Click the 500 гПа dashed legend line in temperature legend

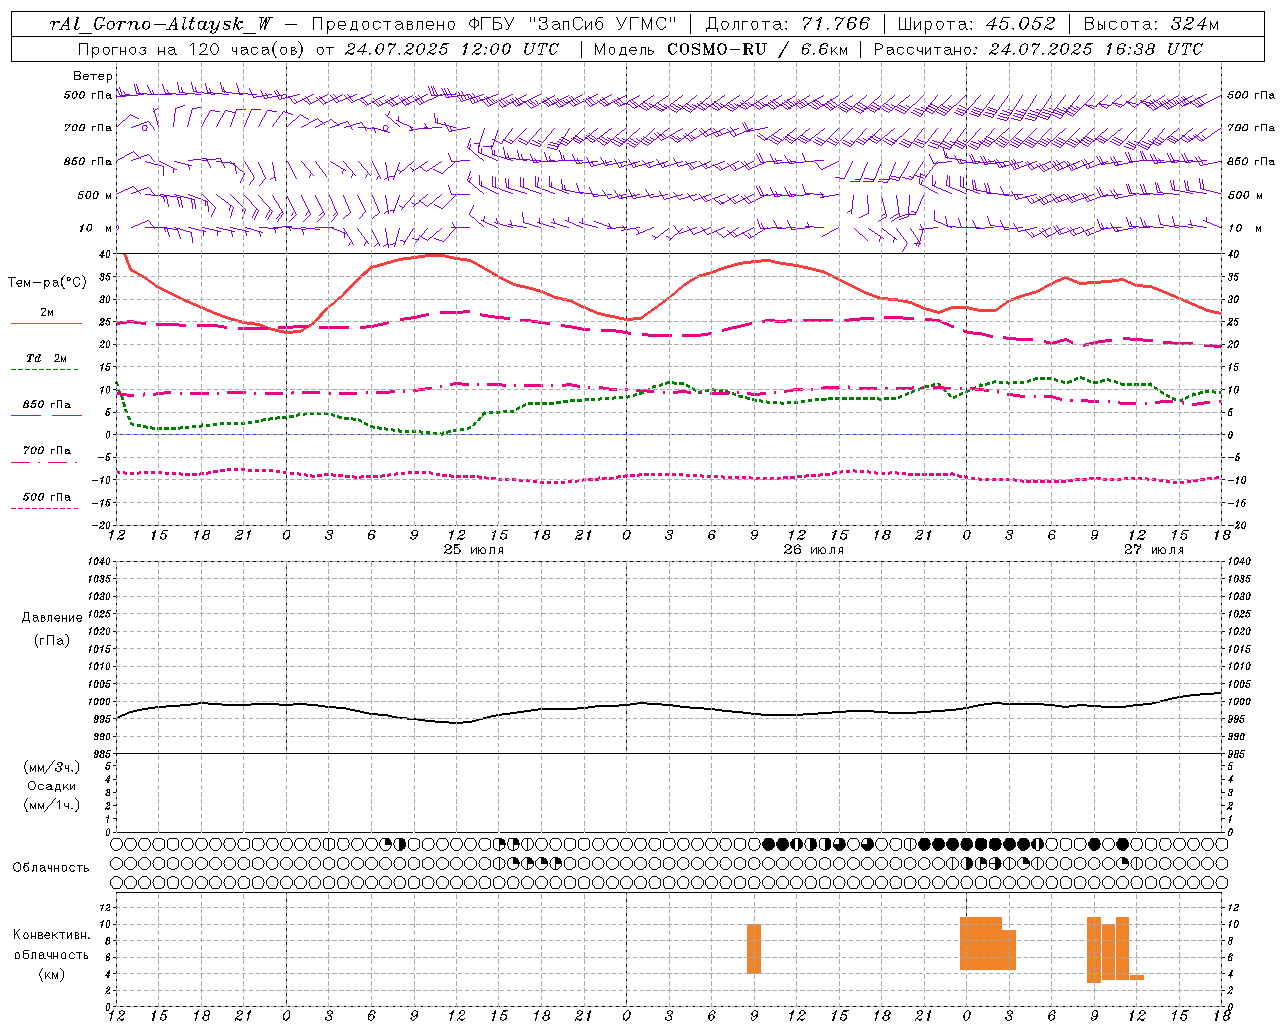(x=46, y=508)
